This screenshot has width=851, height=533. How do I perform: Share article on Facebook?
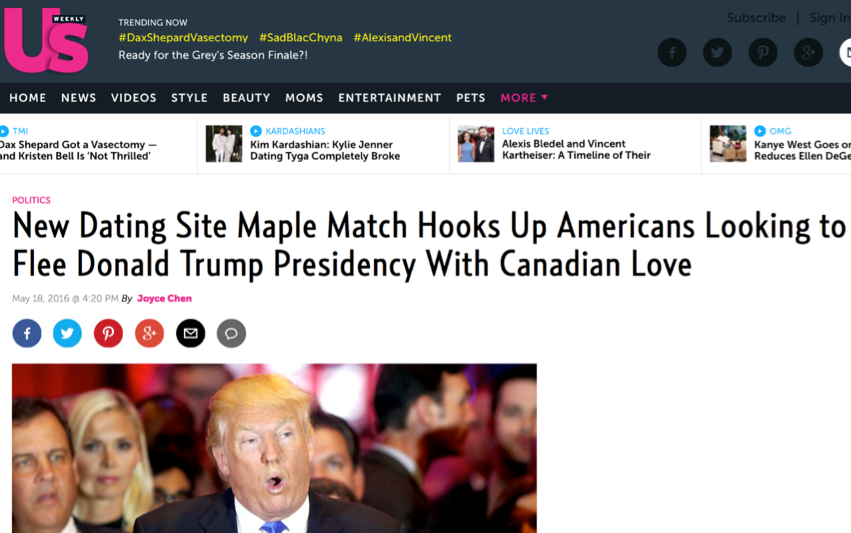point(27,333)
